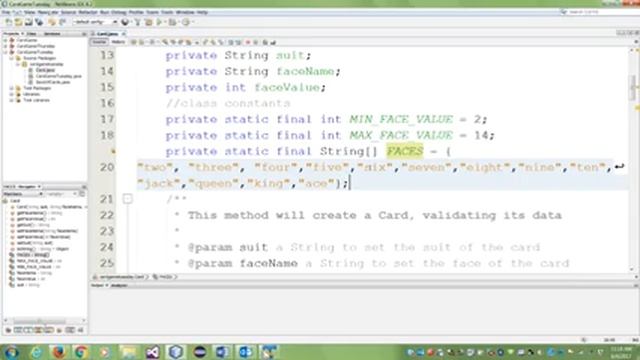Click the New File toolbar icon
Screen dimensions: 640x360
(9, 22)
